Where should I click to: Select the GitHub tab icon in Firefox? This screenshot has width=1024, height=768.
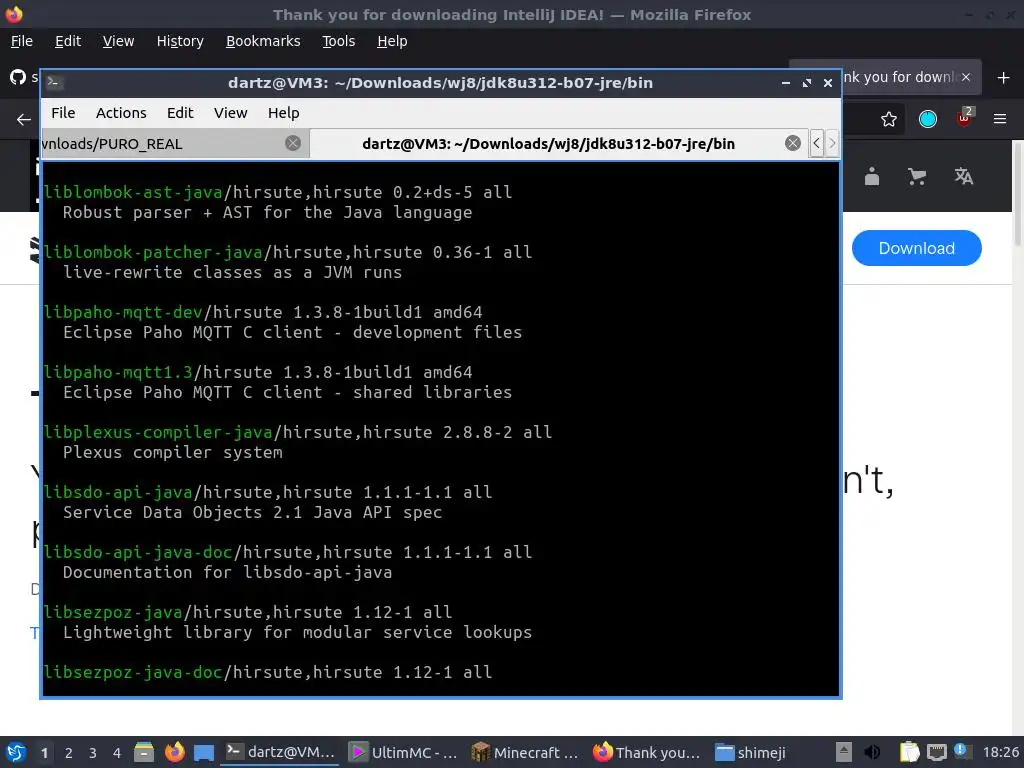coord(18,77)
